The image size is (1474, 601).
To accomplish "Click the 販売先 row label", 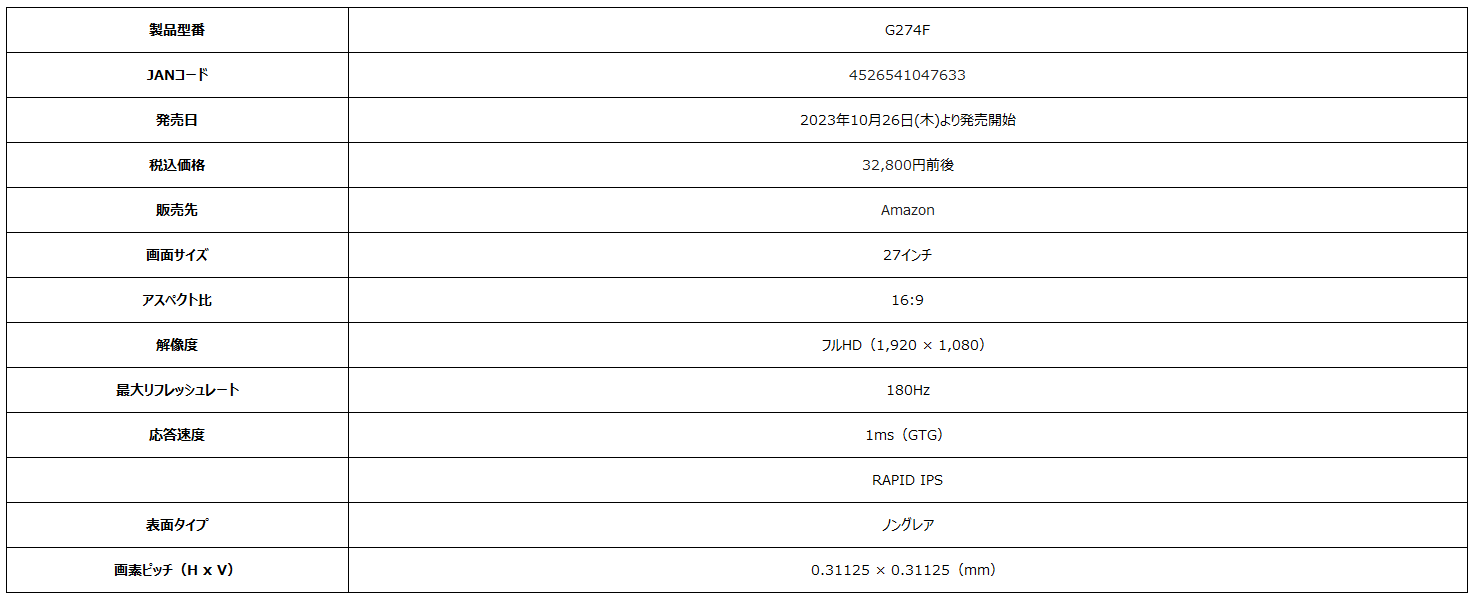I will click(177, 210).
